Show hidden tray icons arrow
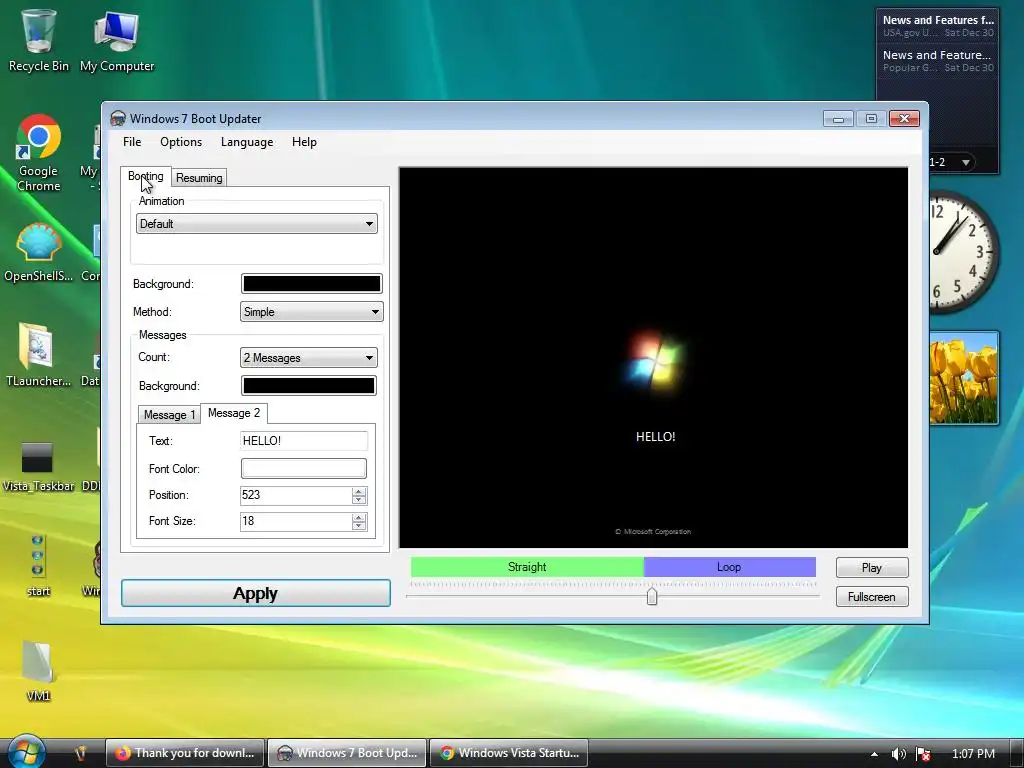 coord(874,754)
